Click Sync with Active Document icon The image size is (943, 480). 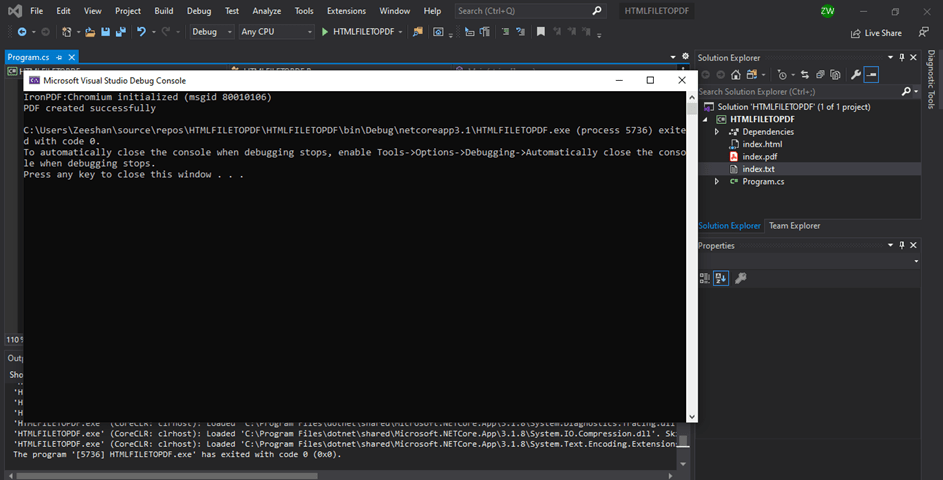point(805,75)
